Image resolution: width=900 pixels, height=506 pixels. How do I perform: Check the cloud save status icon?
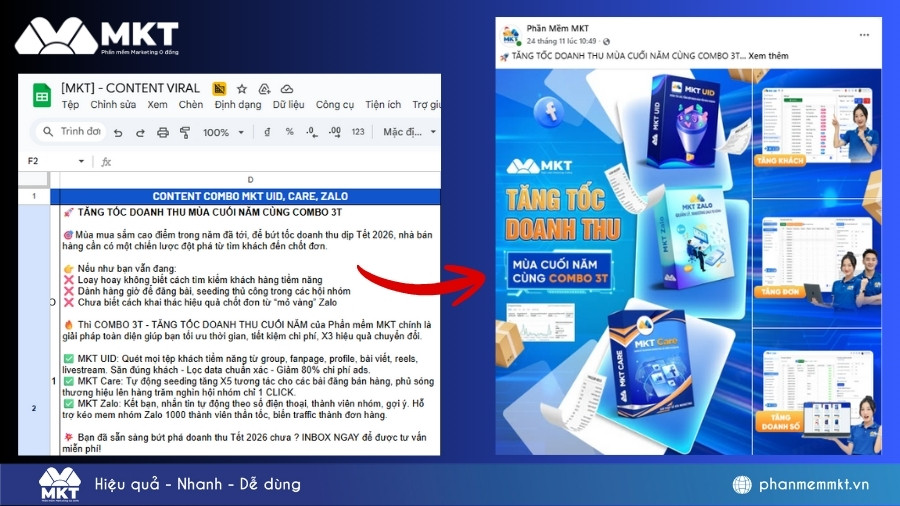click(286, 89)
